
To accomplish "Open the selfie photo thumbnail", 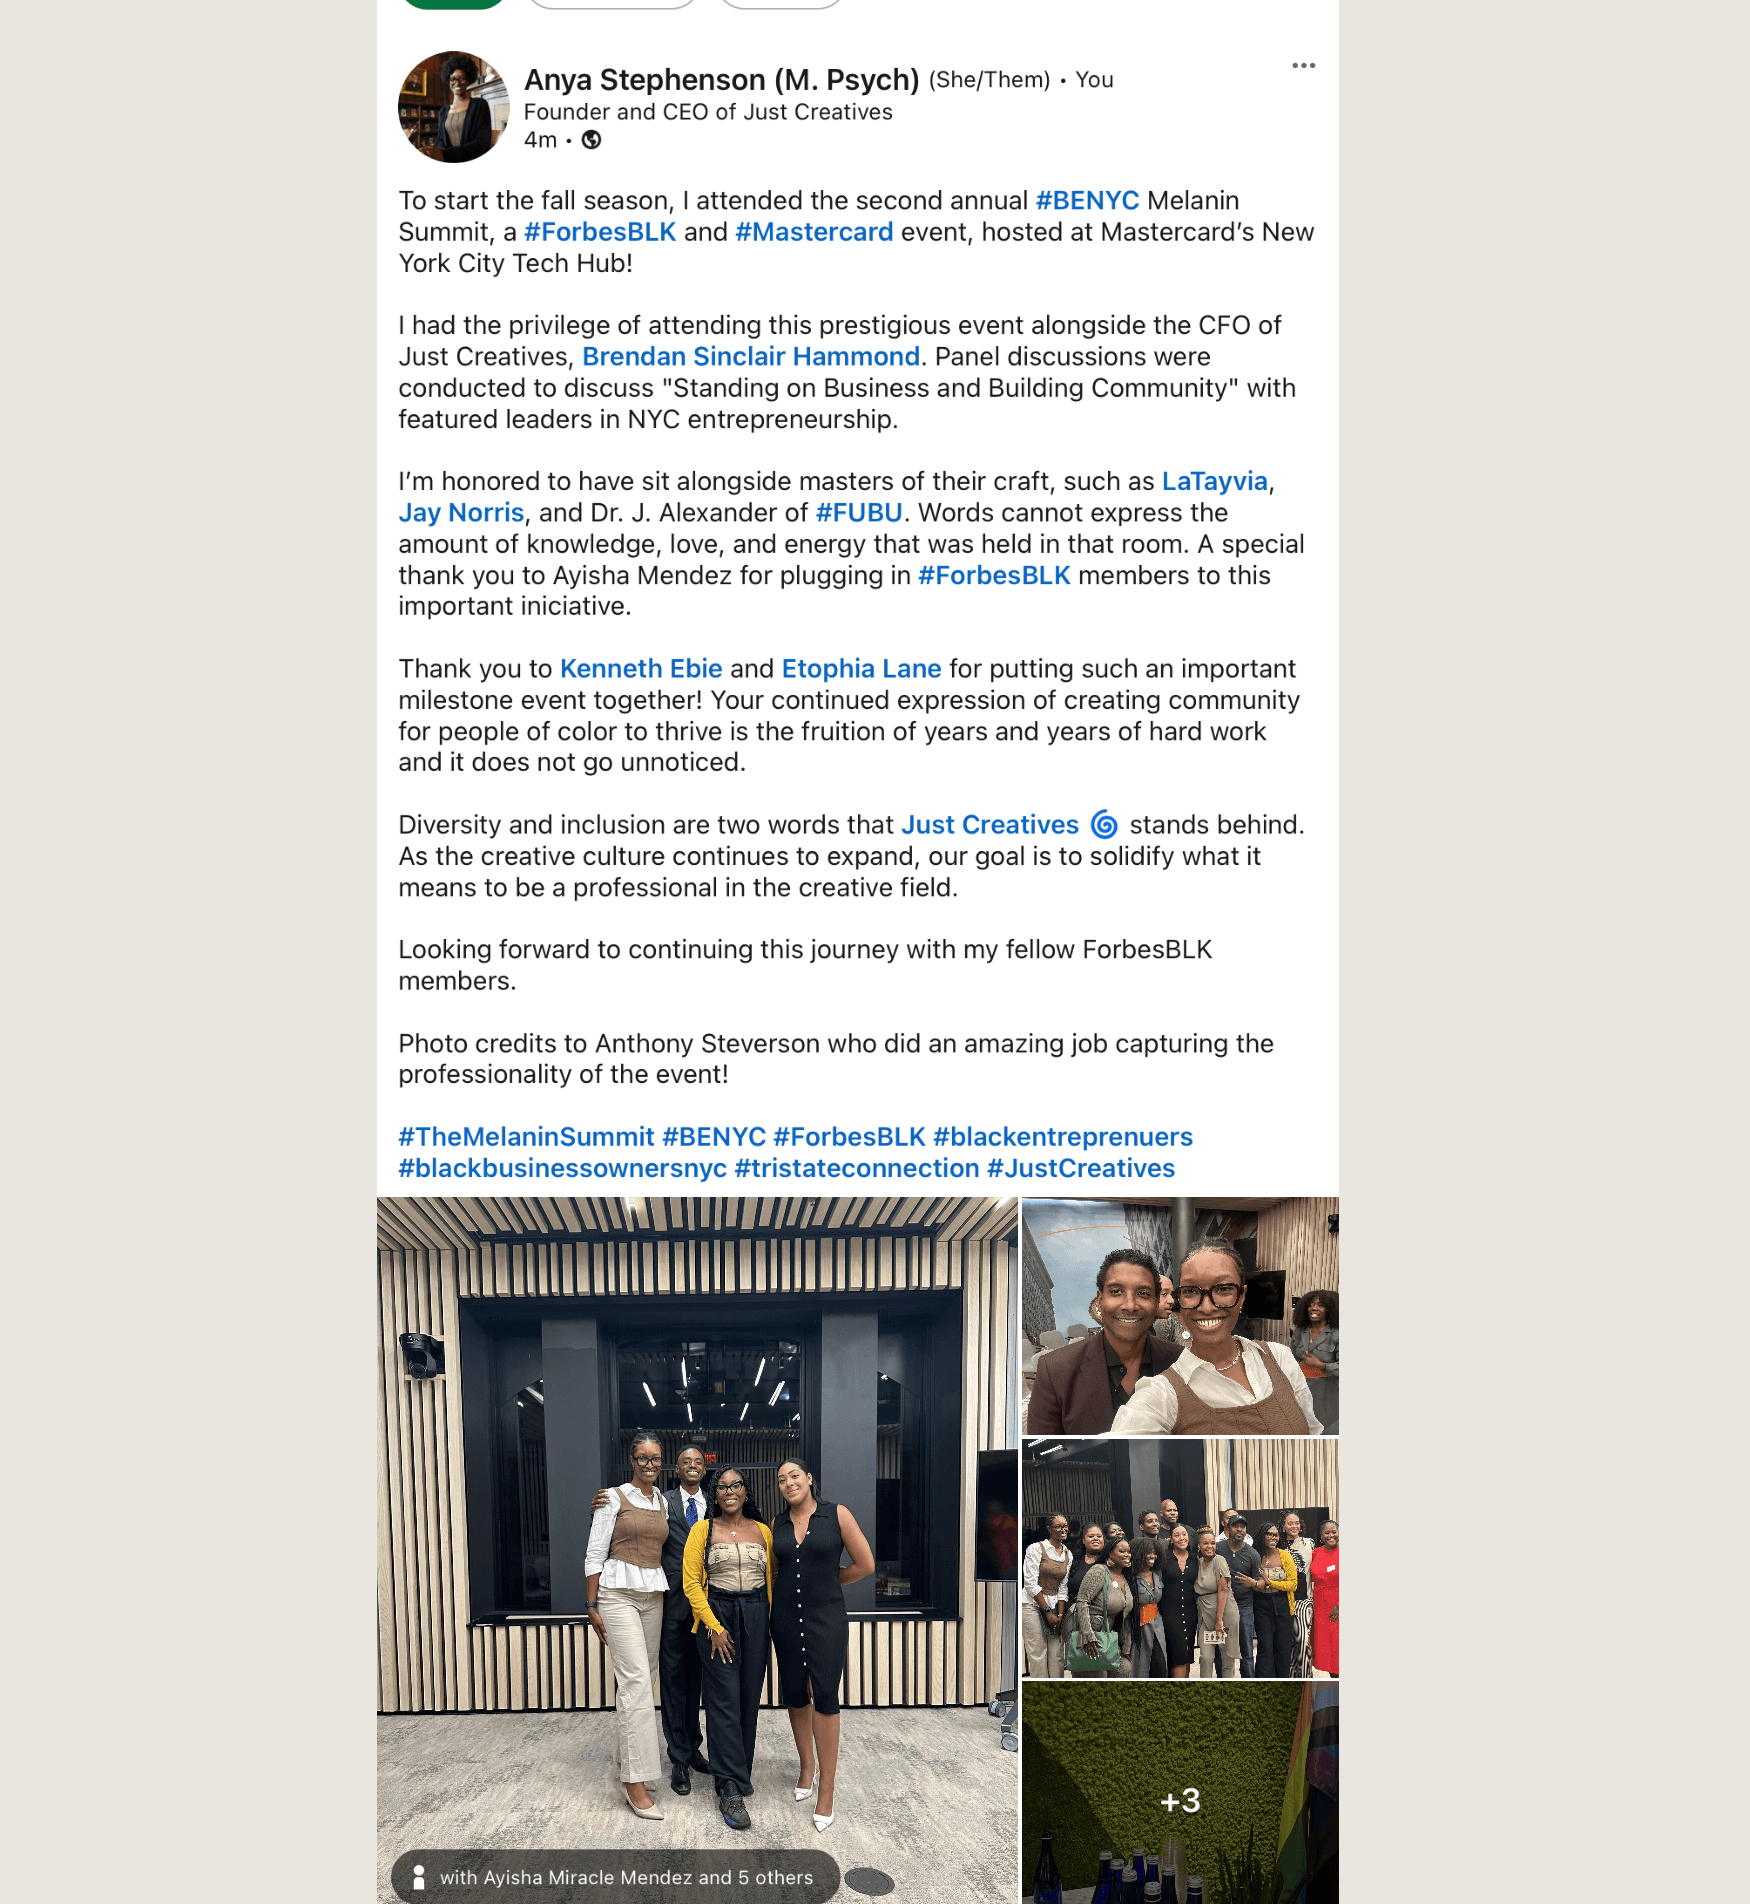I will click(x=1180, y=1316).
